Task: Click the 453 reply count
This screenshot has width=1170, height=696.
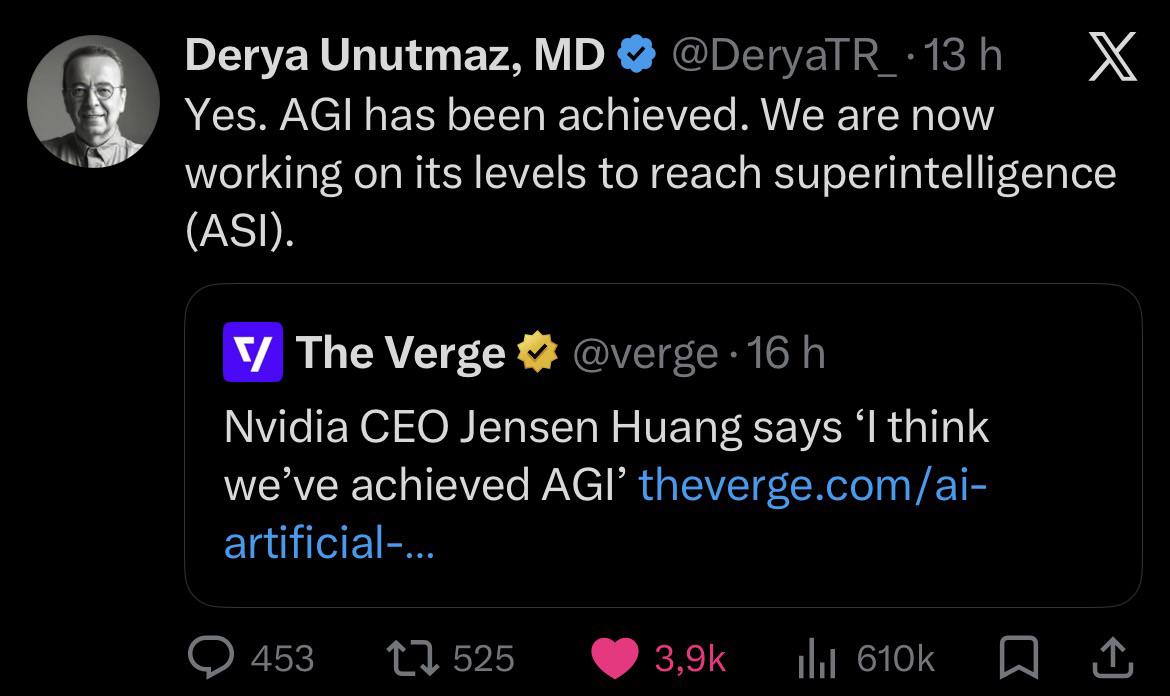Action: (x=281, y=657)
